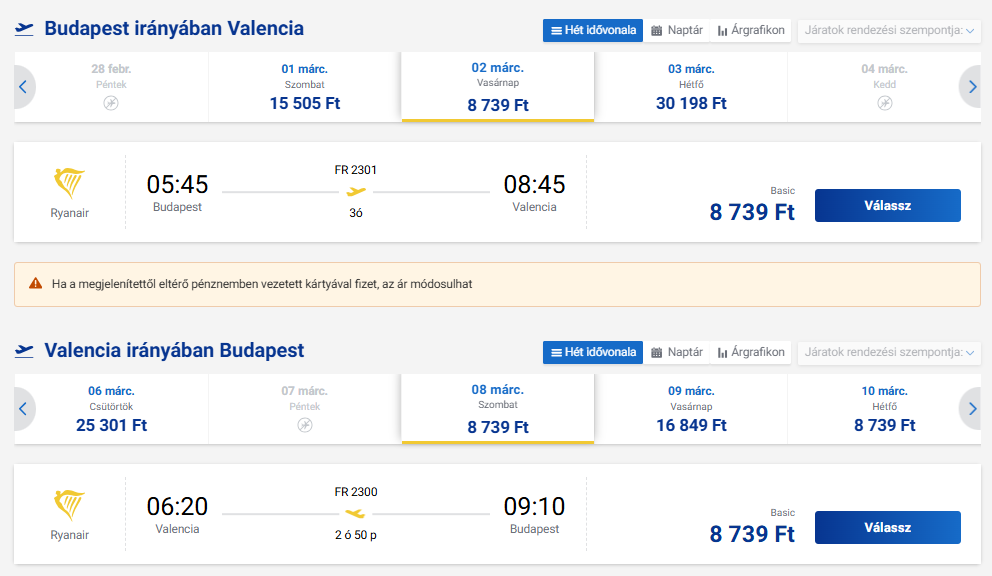
Task: Switch return view to Árgrafikon
Action: pos(751,353)
